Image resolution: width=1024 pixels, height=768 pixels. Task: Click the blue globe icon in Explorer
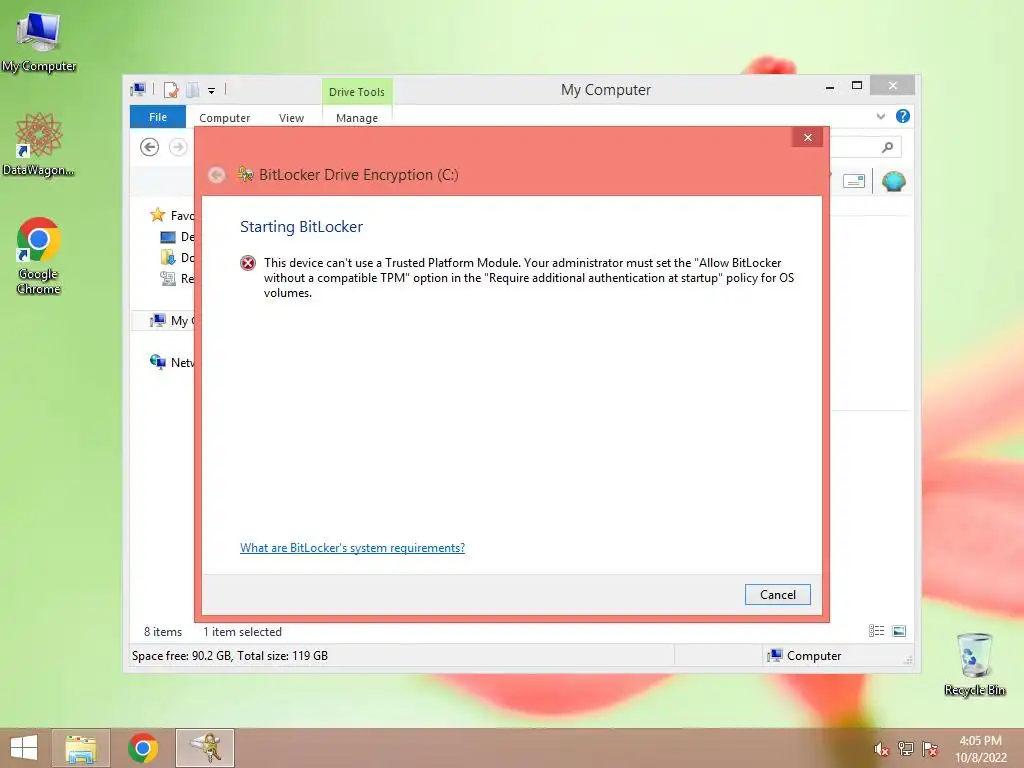[x=893, y=181]
